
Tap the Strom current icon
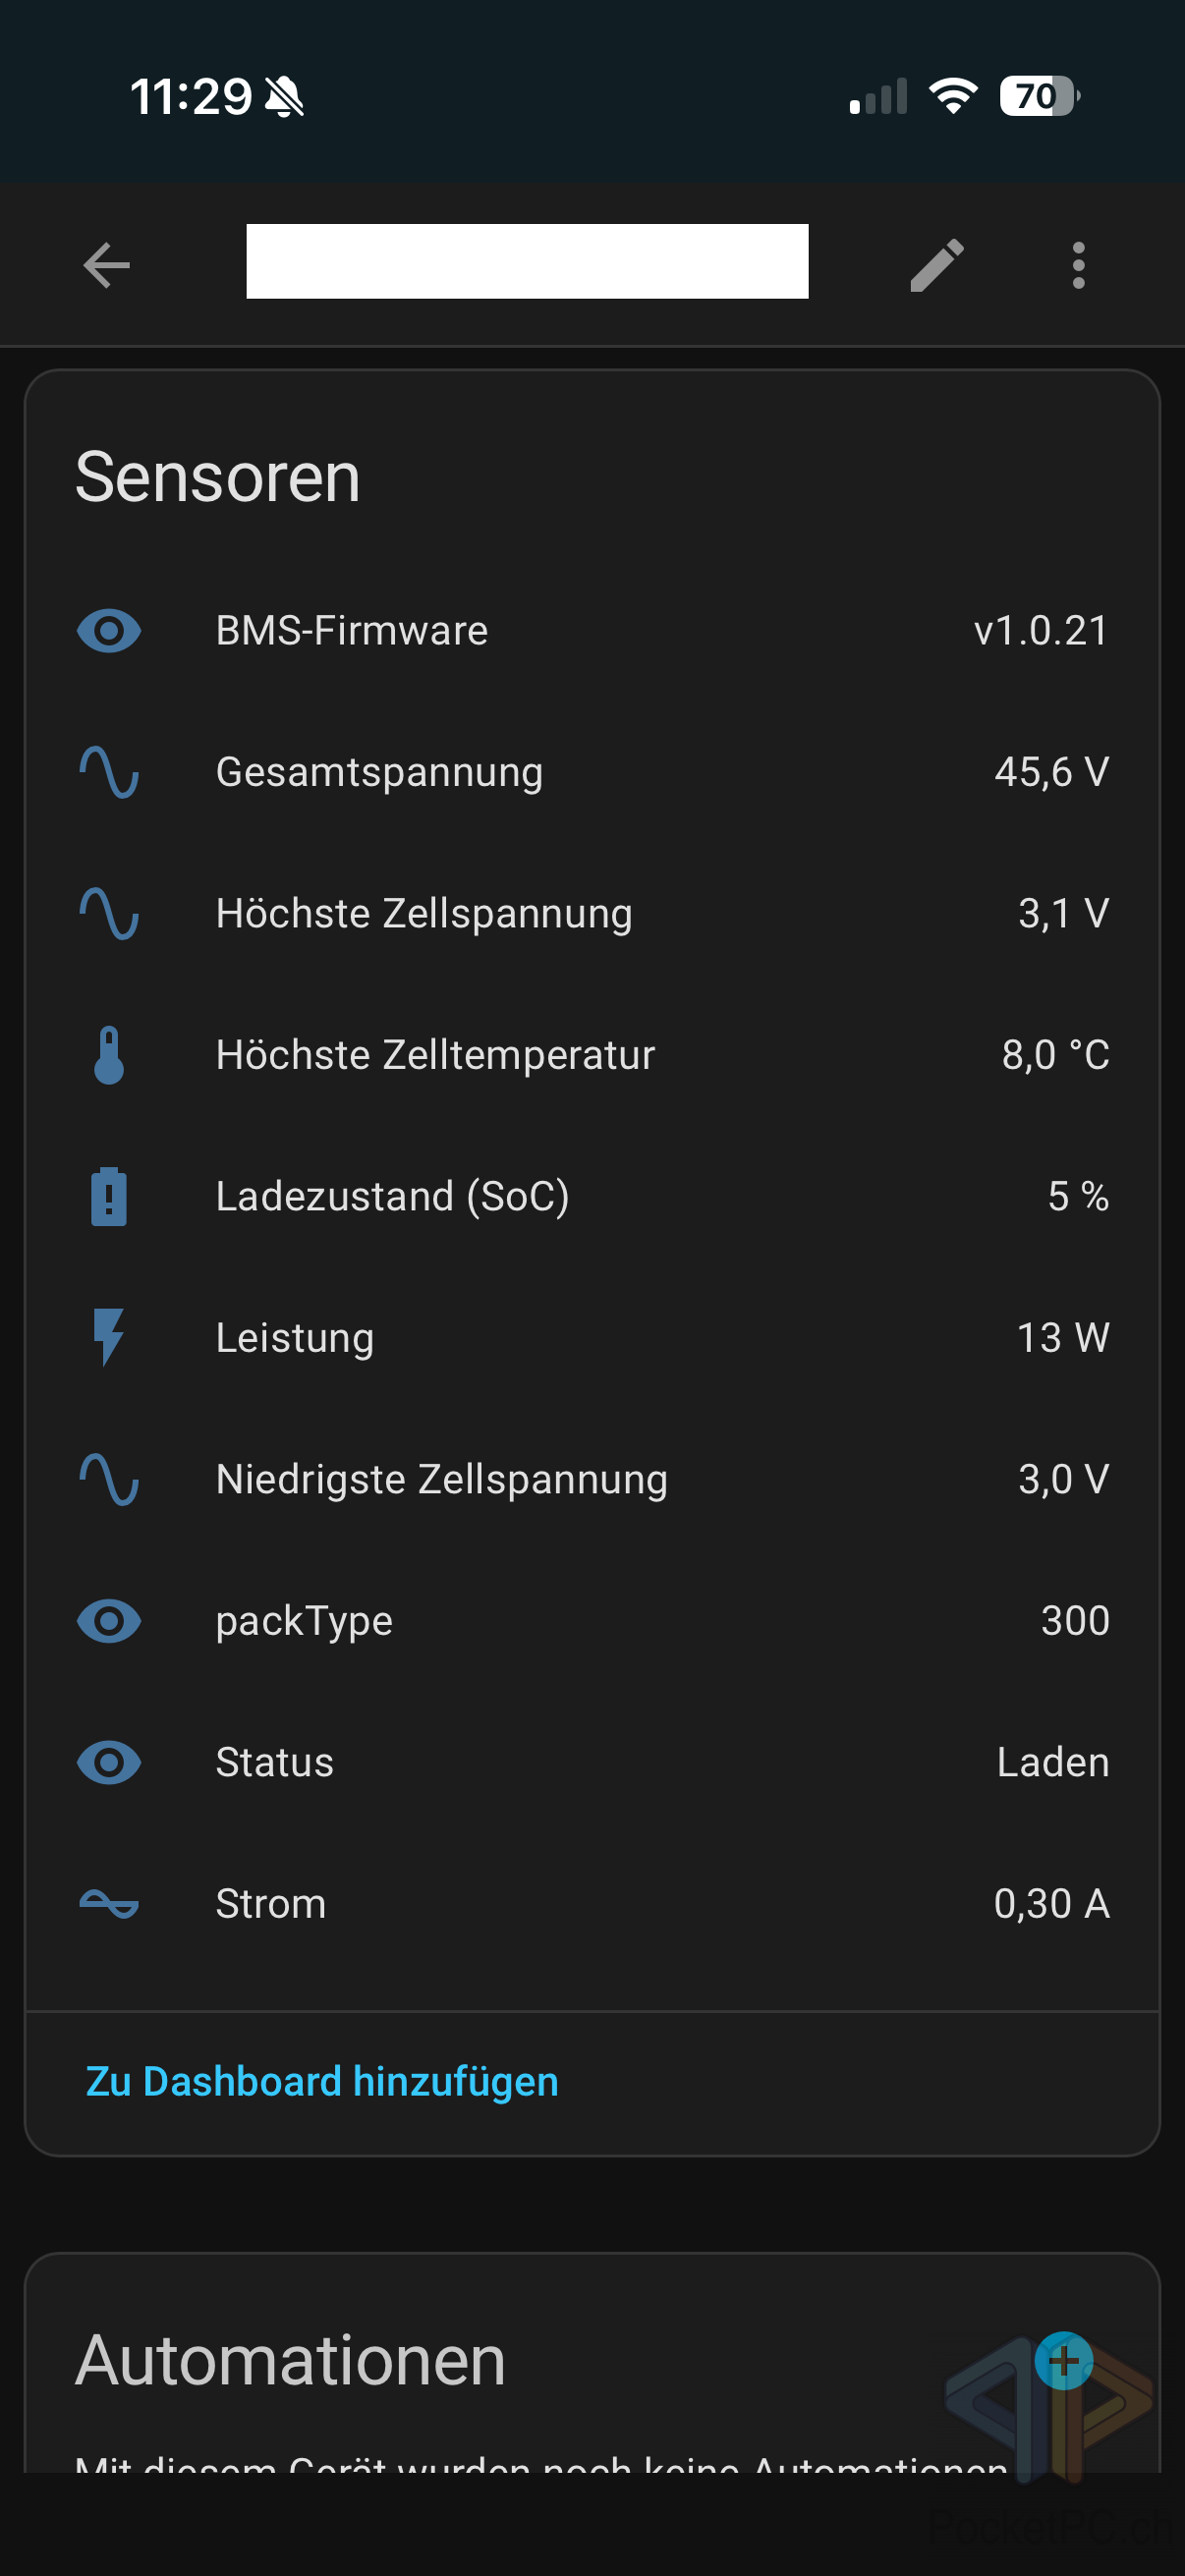point(109,1904)
